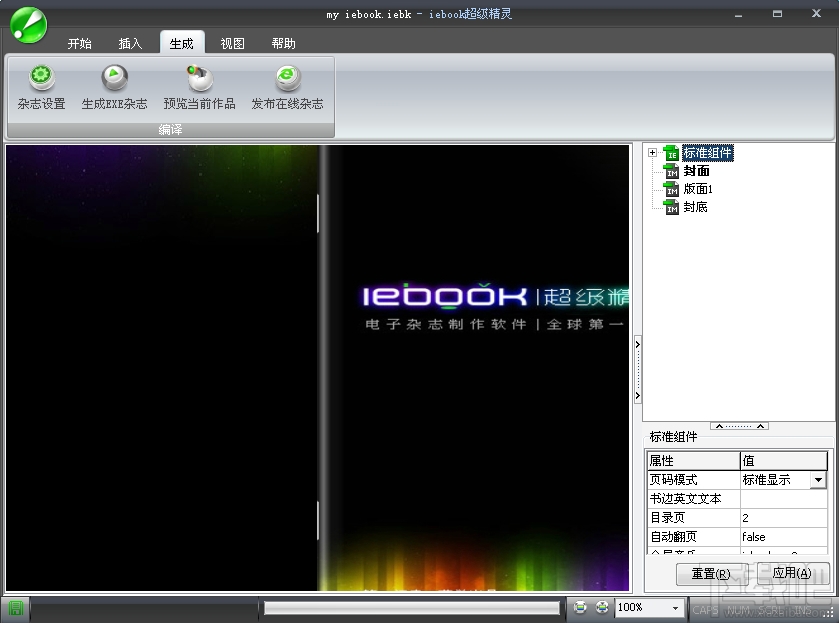This screenshot has height=623, width=839.
Task: Click the 值 column header
Action: click(x=784, y=460)
